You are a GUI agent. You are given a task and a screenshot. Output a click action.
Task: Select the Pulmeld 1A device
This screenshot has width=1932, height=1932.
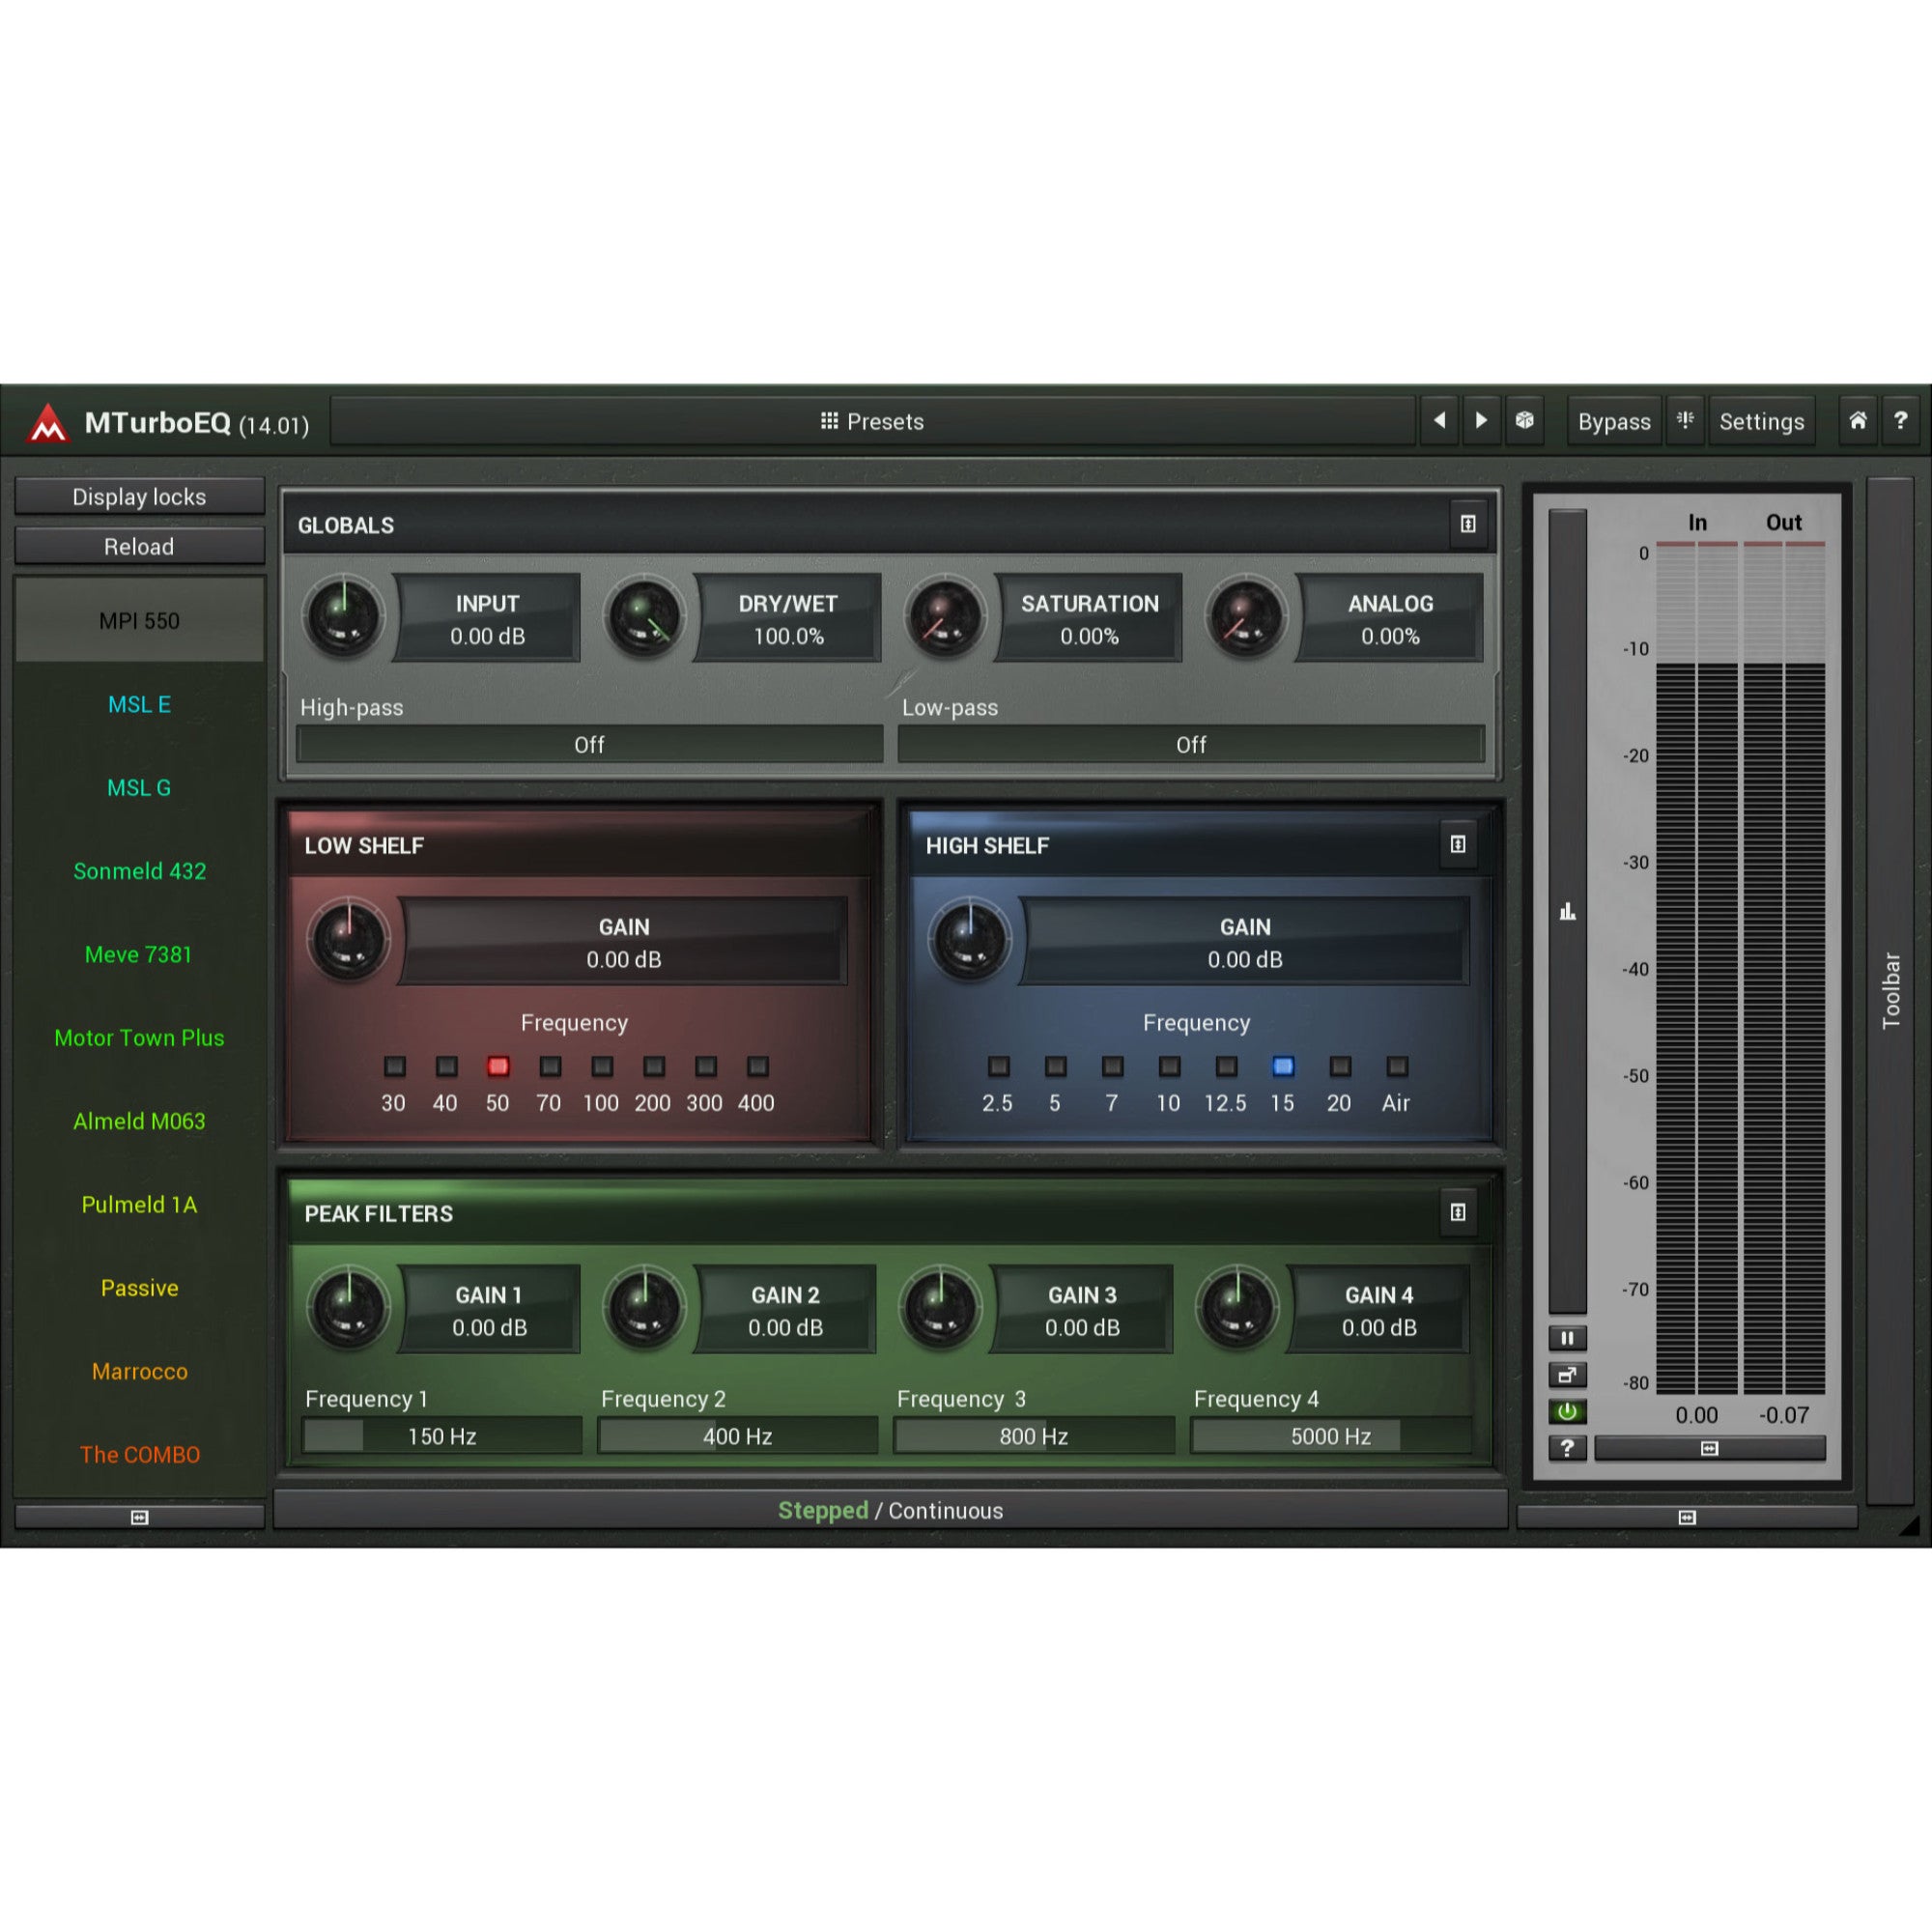click(x=140, y=1204)
